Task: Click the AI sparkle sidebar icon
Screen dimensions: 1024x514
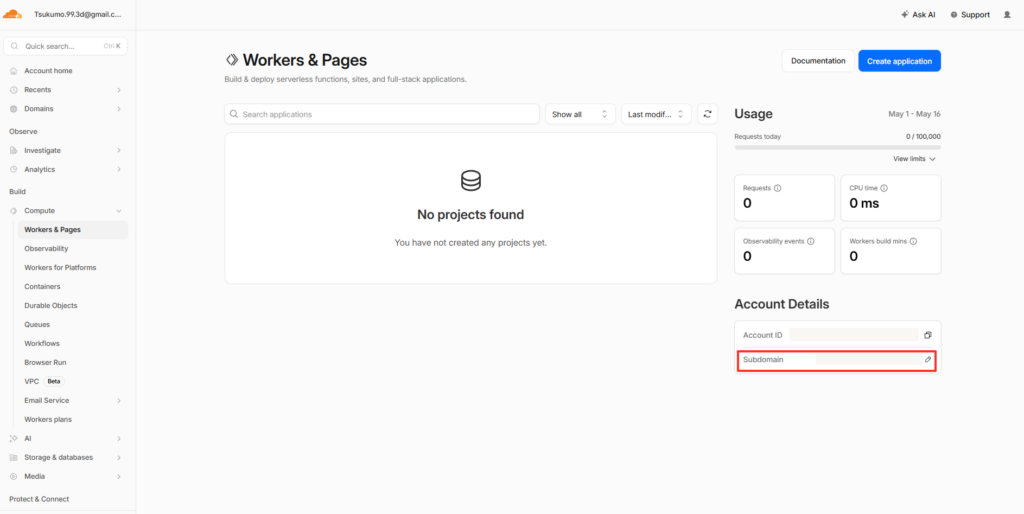Action: pos(14,438)
